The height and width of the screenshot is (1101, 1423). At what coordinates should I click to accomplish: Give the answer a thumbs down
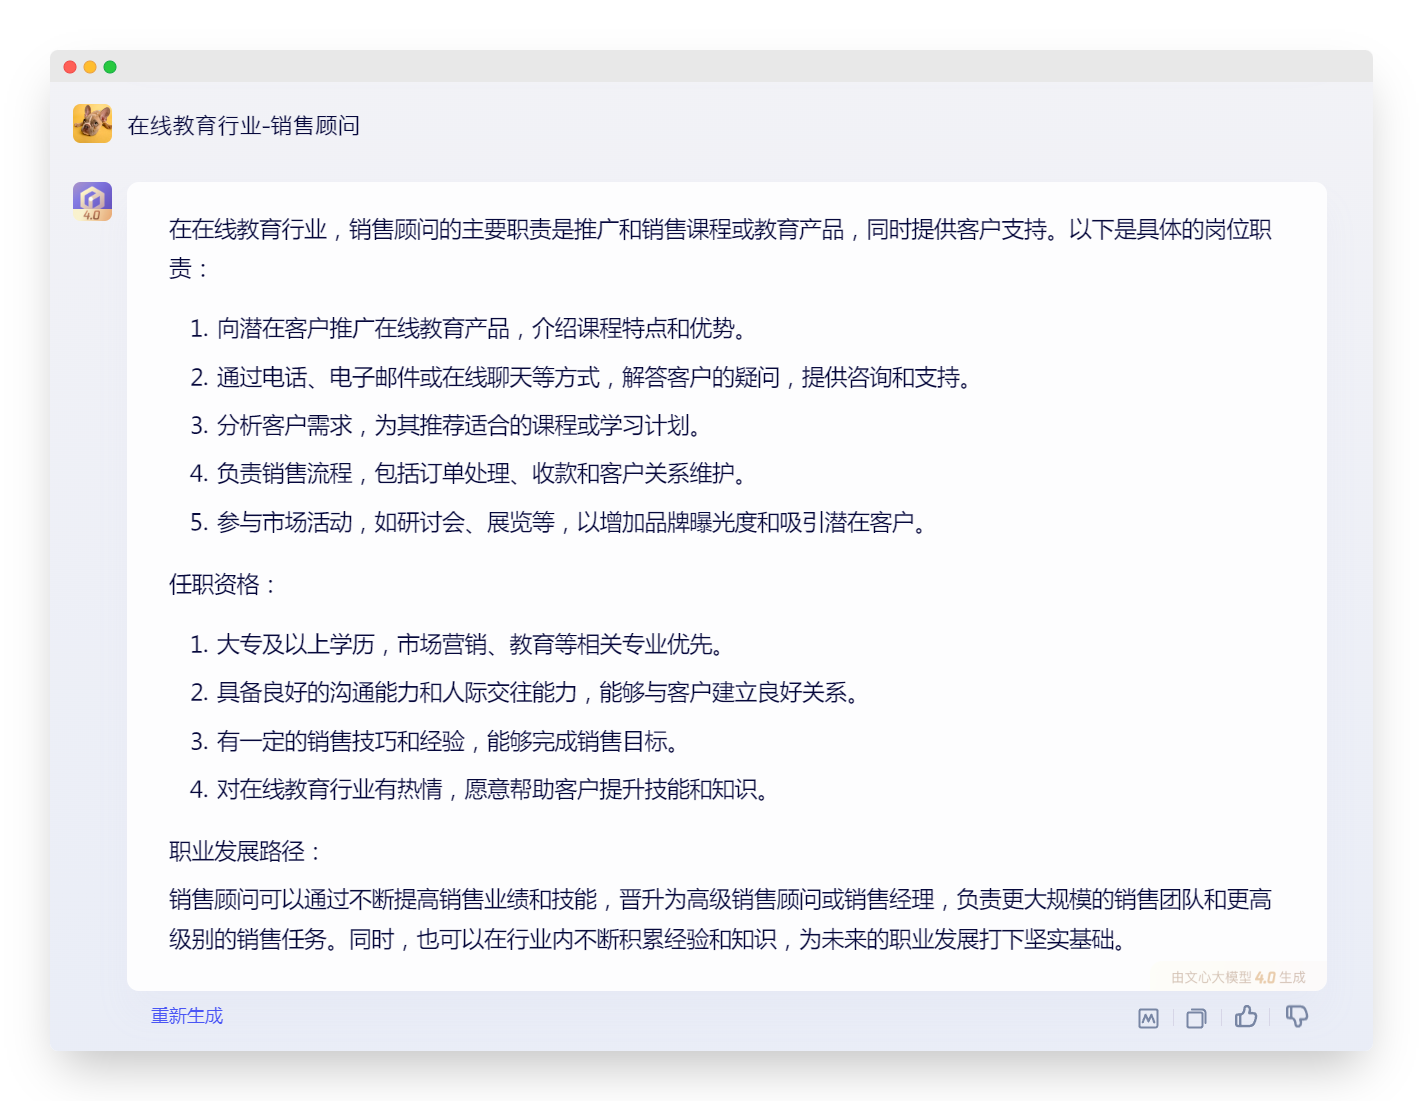1297,1017
